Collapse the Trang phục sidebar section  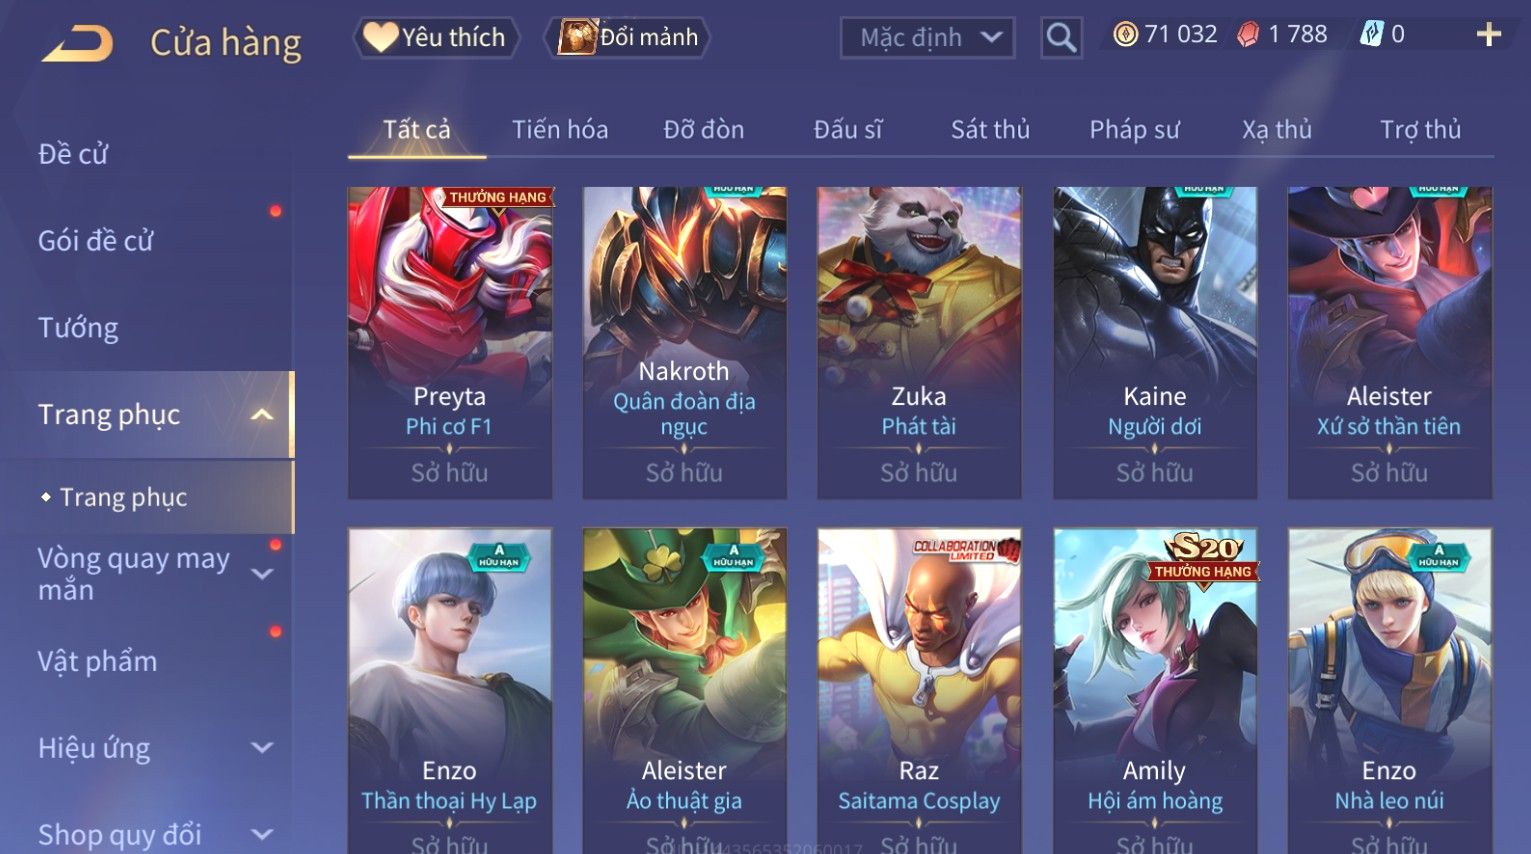tap(261, 415)
